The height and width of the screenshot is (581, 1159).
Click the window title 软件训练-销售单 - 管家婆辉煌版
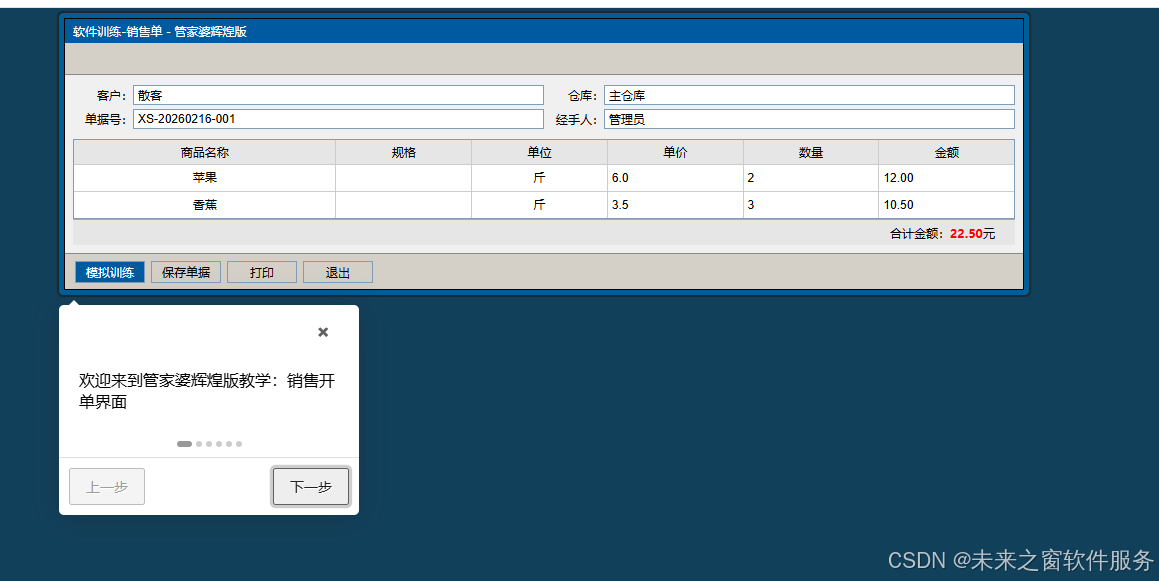pyautogui.click(x=160, y=32)
